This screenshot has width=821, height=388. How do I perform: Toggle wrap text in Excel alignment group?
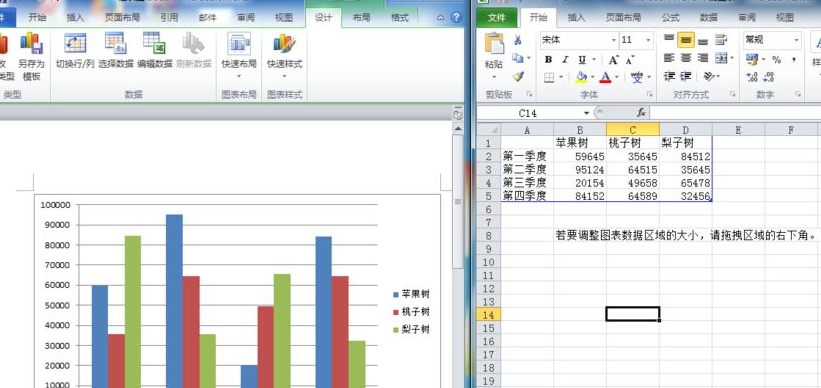722,40
